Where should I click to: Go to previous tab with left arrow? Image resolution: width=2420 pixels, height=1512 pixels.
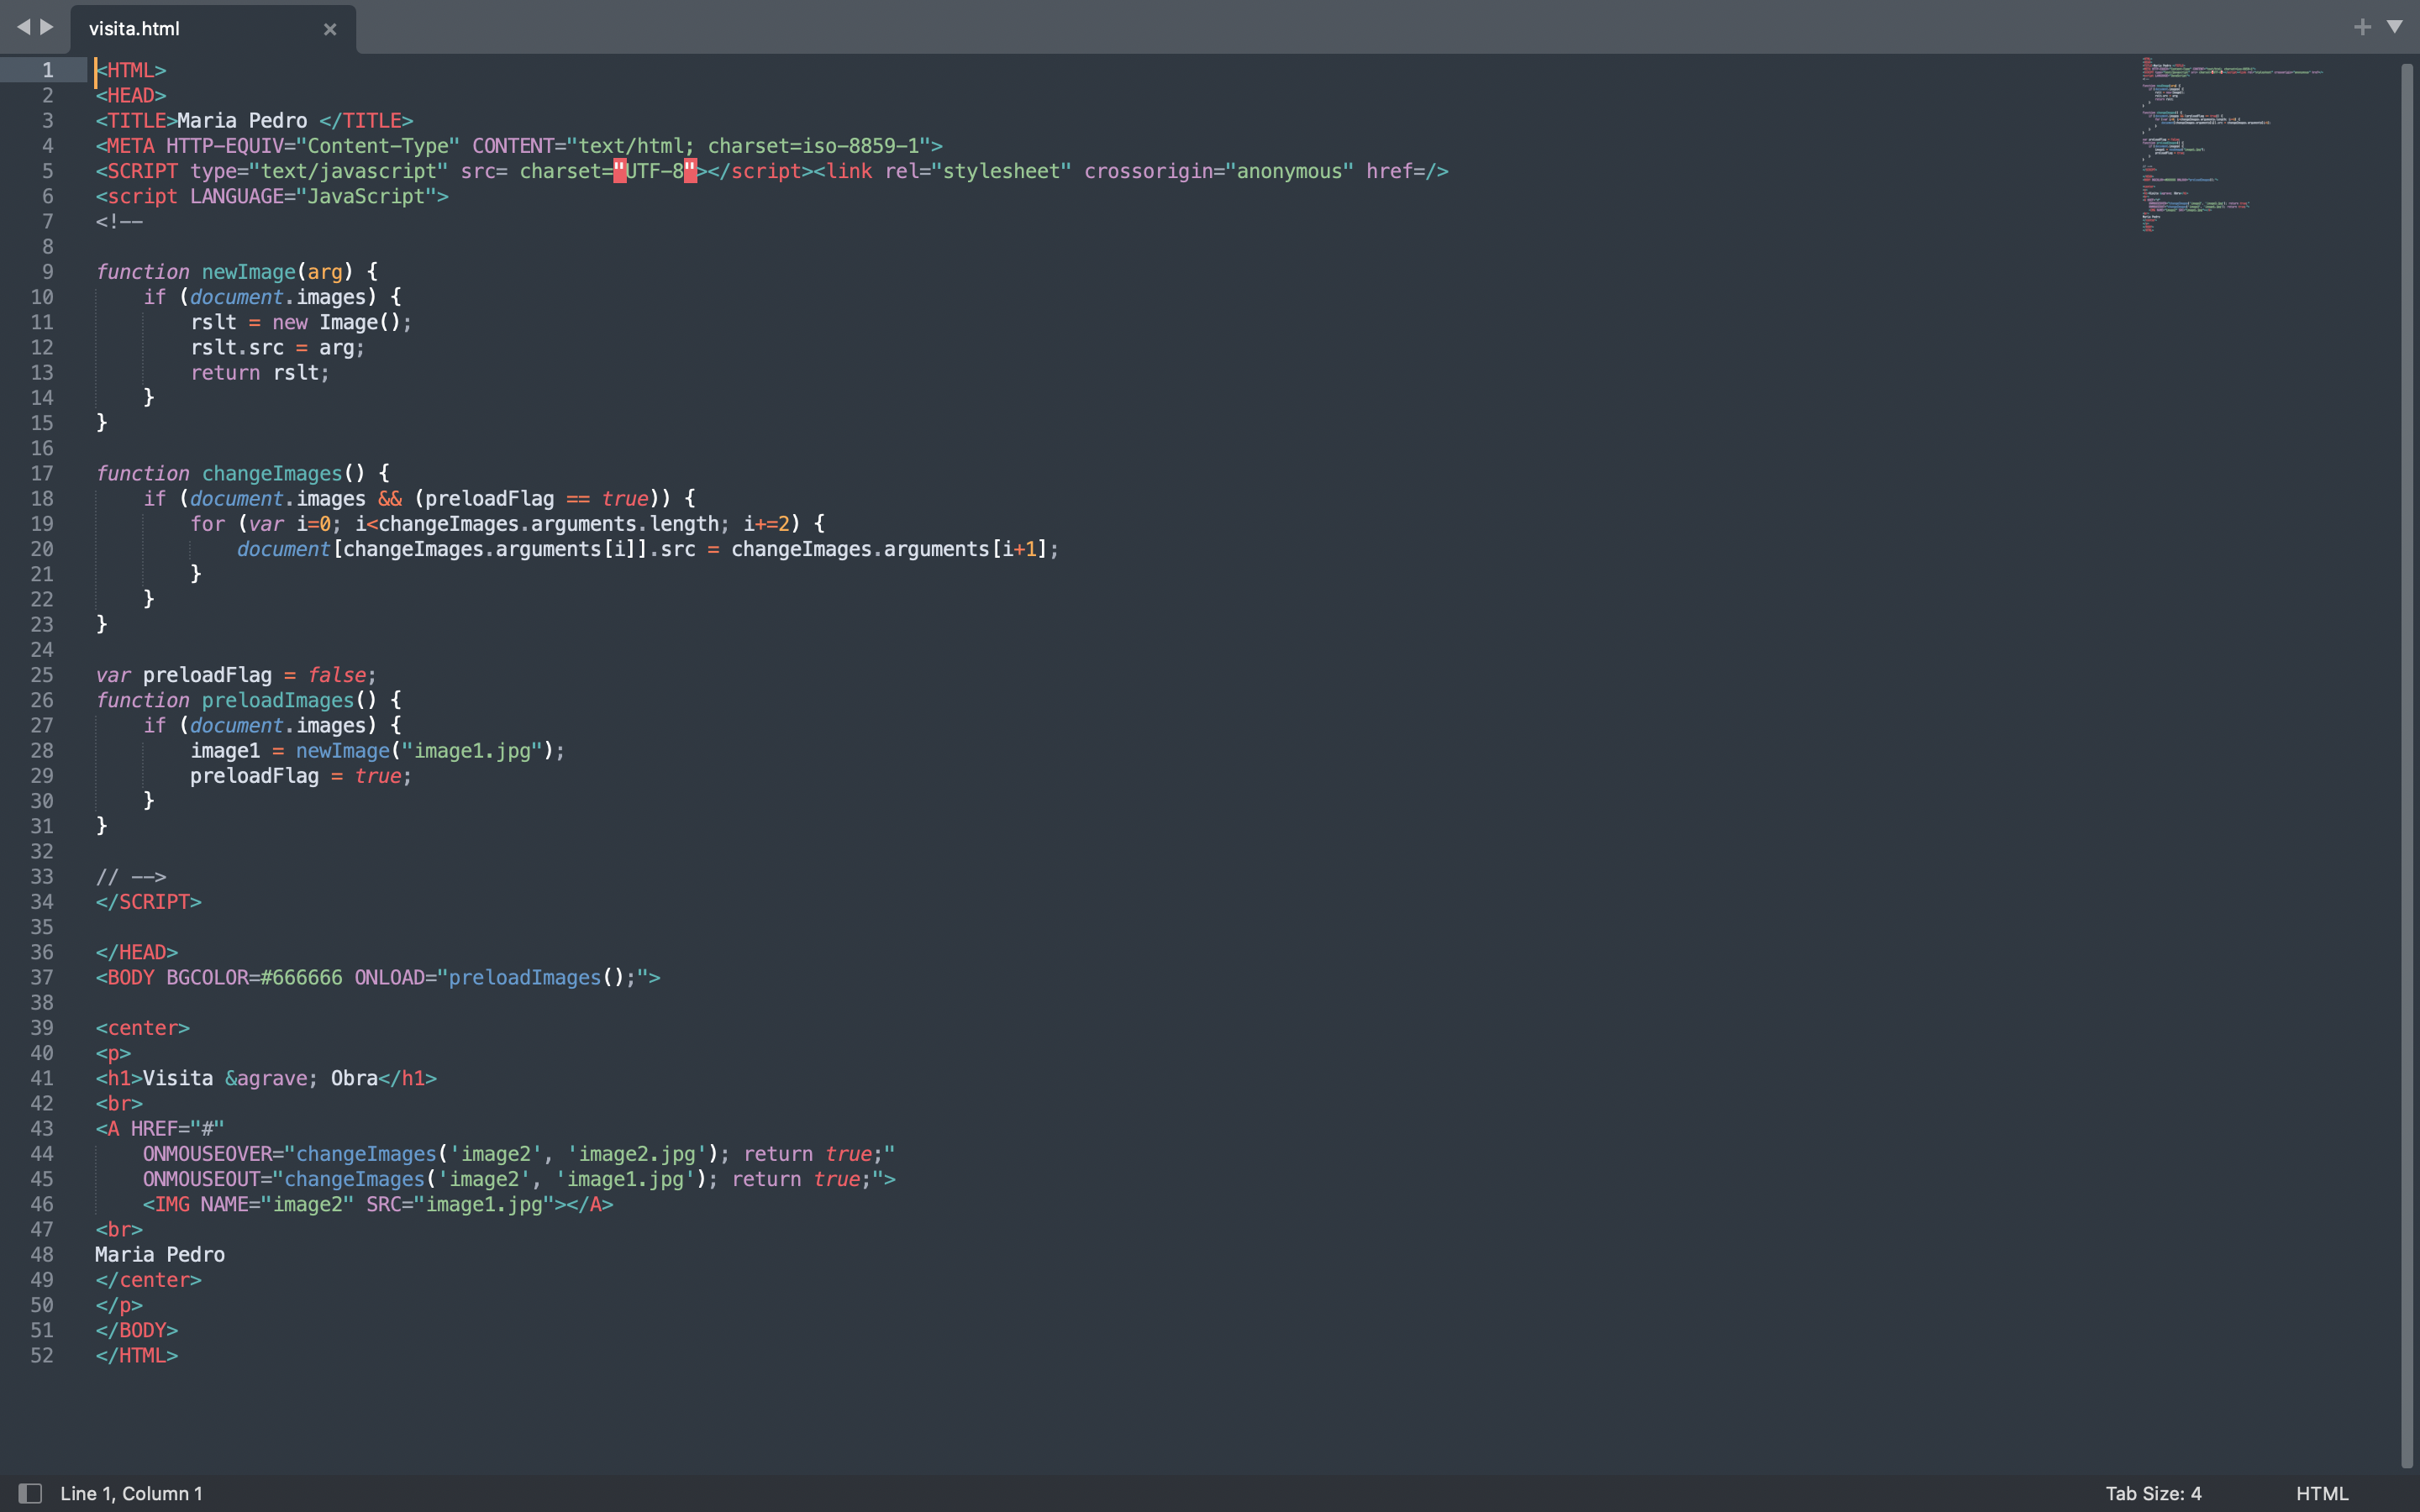point(23,27)
